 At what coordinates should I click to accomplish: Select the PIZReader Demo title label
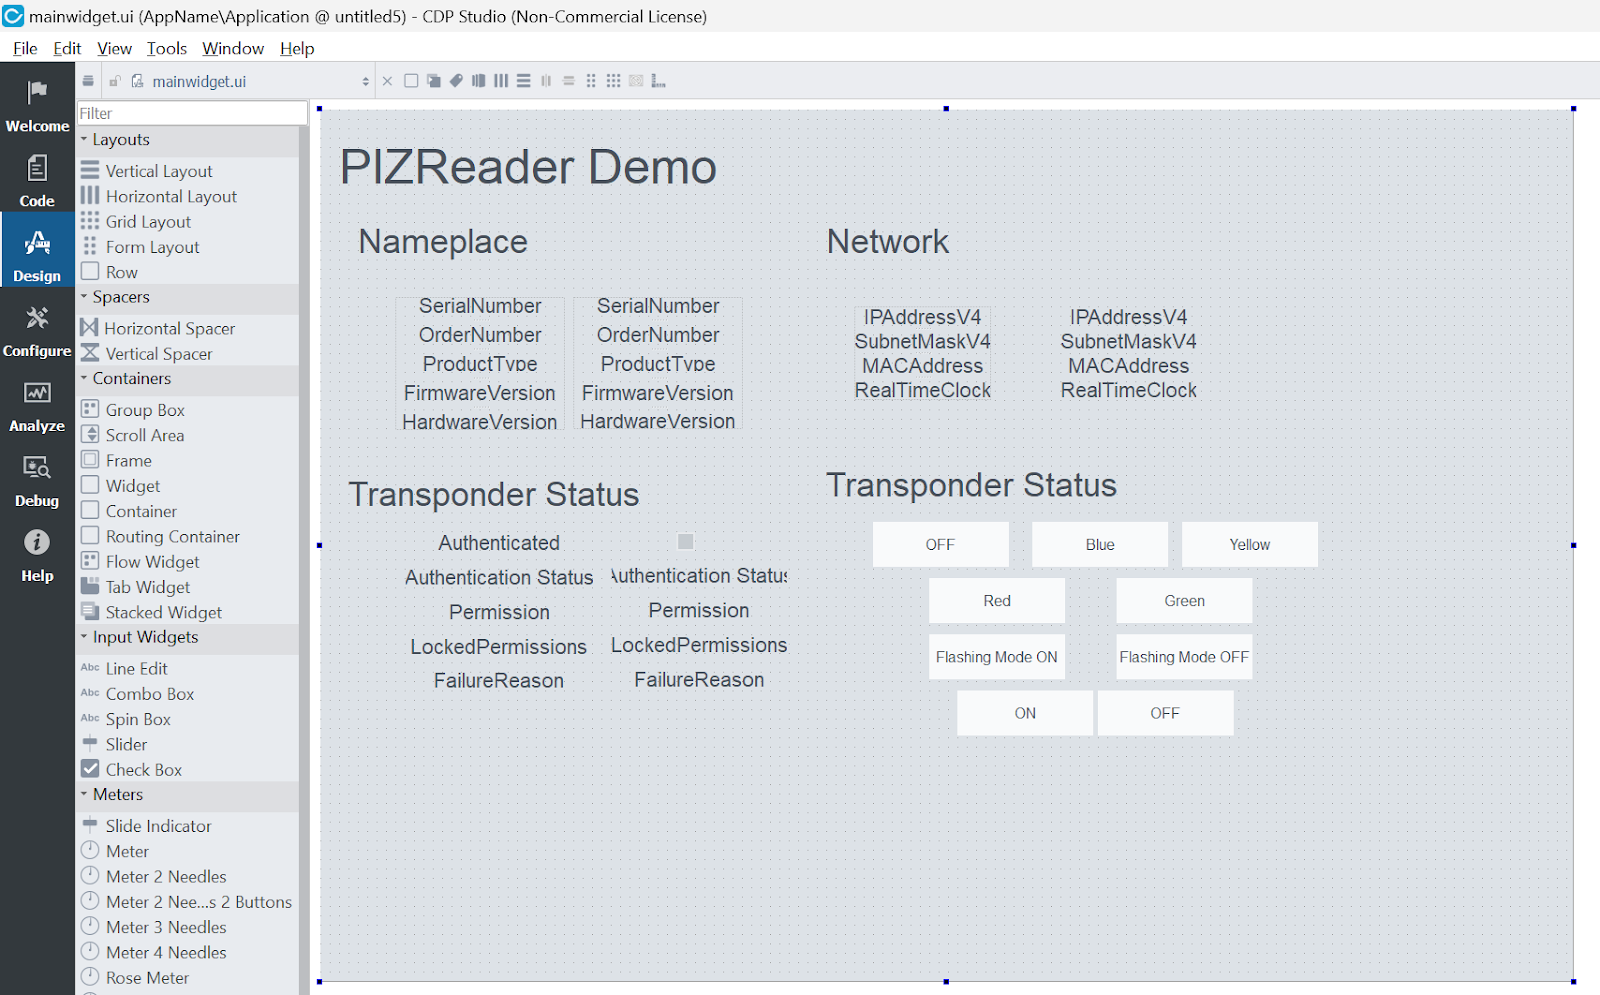528,167
